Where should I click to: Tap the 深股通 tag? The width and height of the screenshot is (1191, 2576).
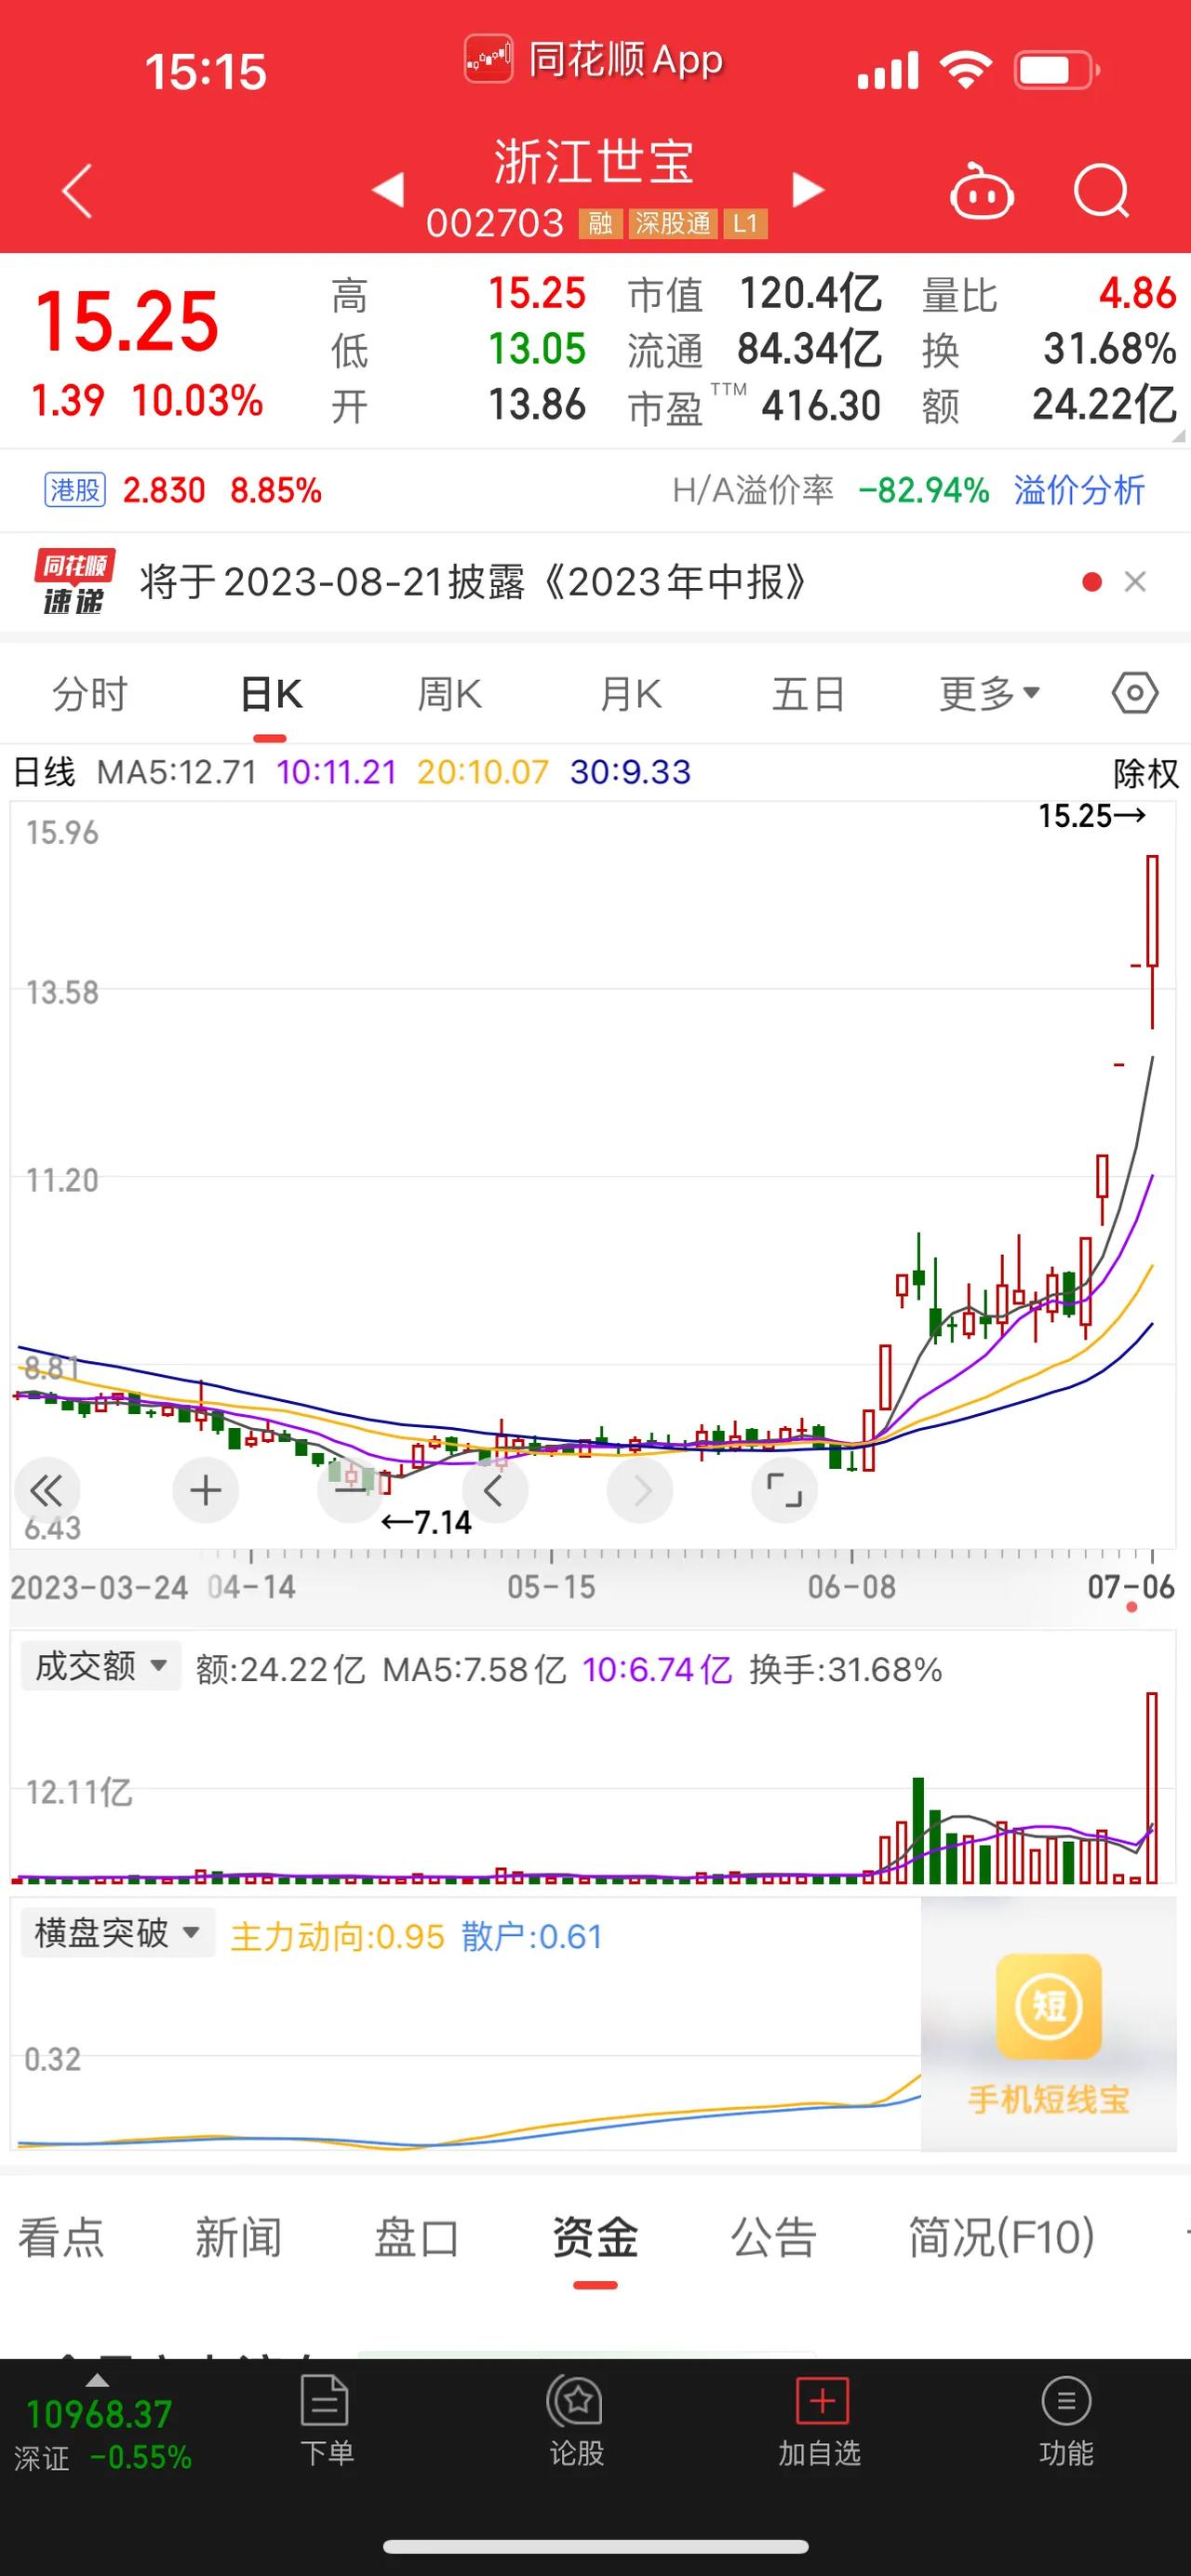pos(673,223)
